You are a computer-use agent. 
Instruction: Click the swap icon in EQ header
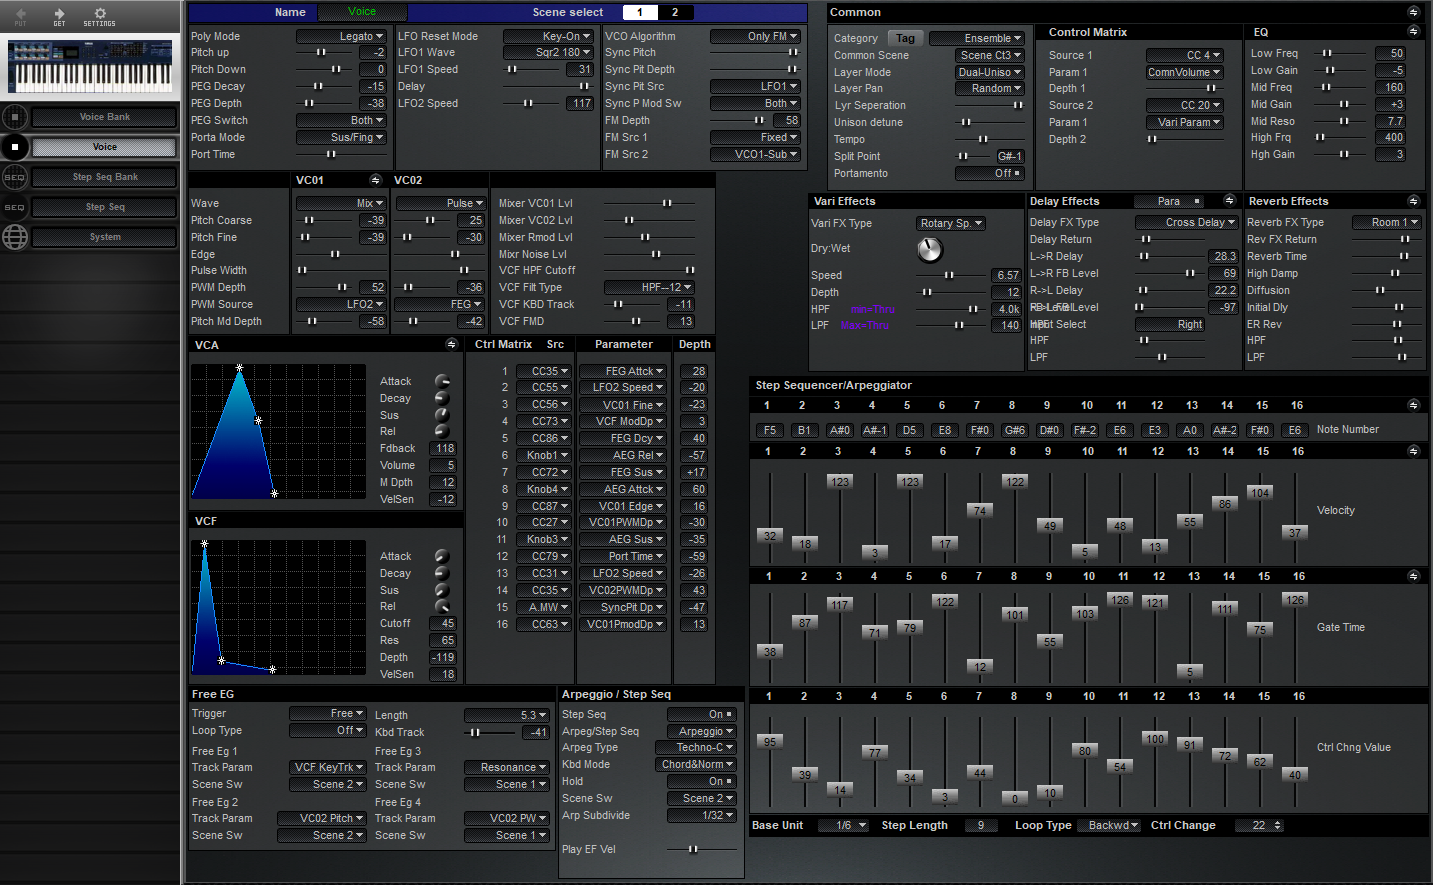click(x=1413, y=32)
